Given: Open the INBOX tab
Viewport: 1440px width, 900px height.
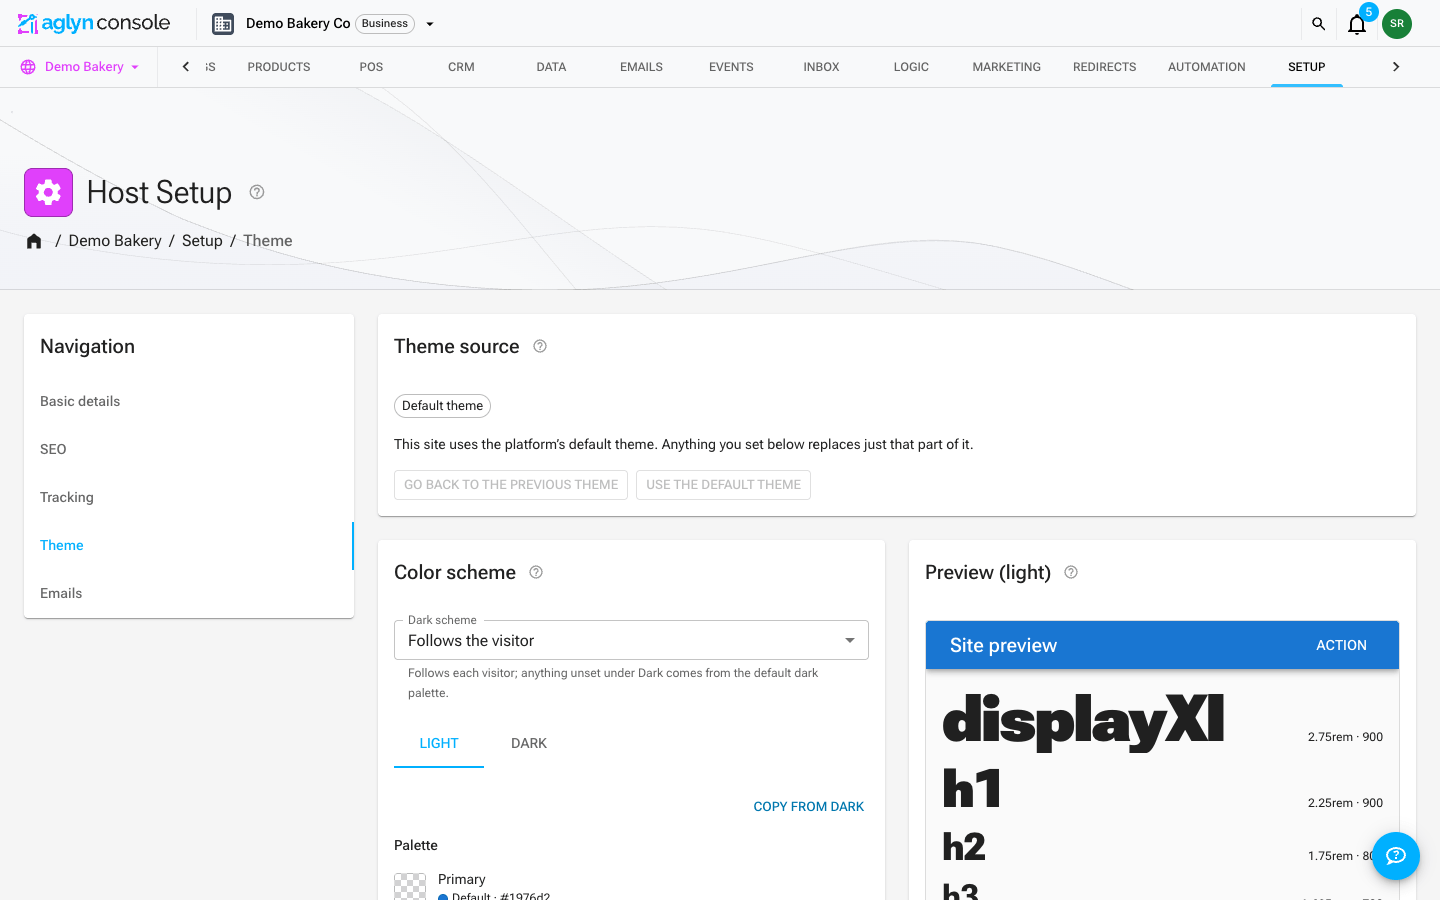Looking at the screenshot, I should click(821, 67).
